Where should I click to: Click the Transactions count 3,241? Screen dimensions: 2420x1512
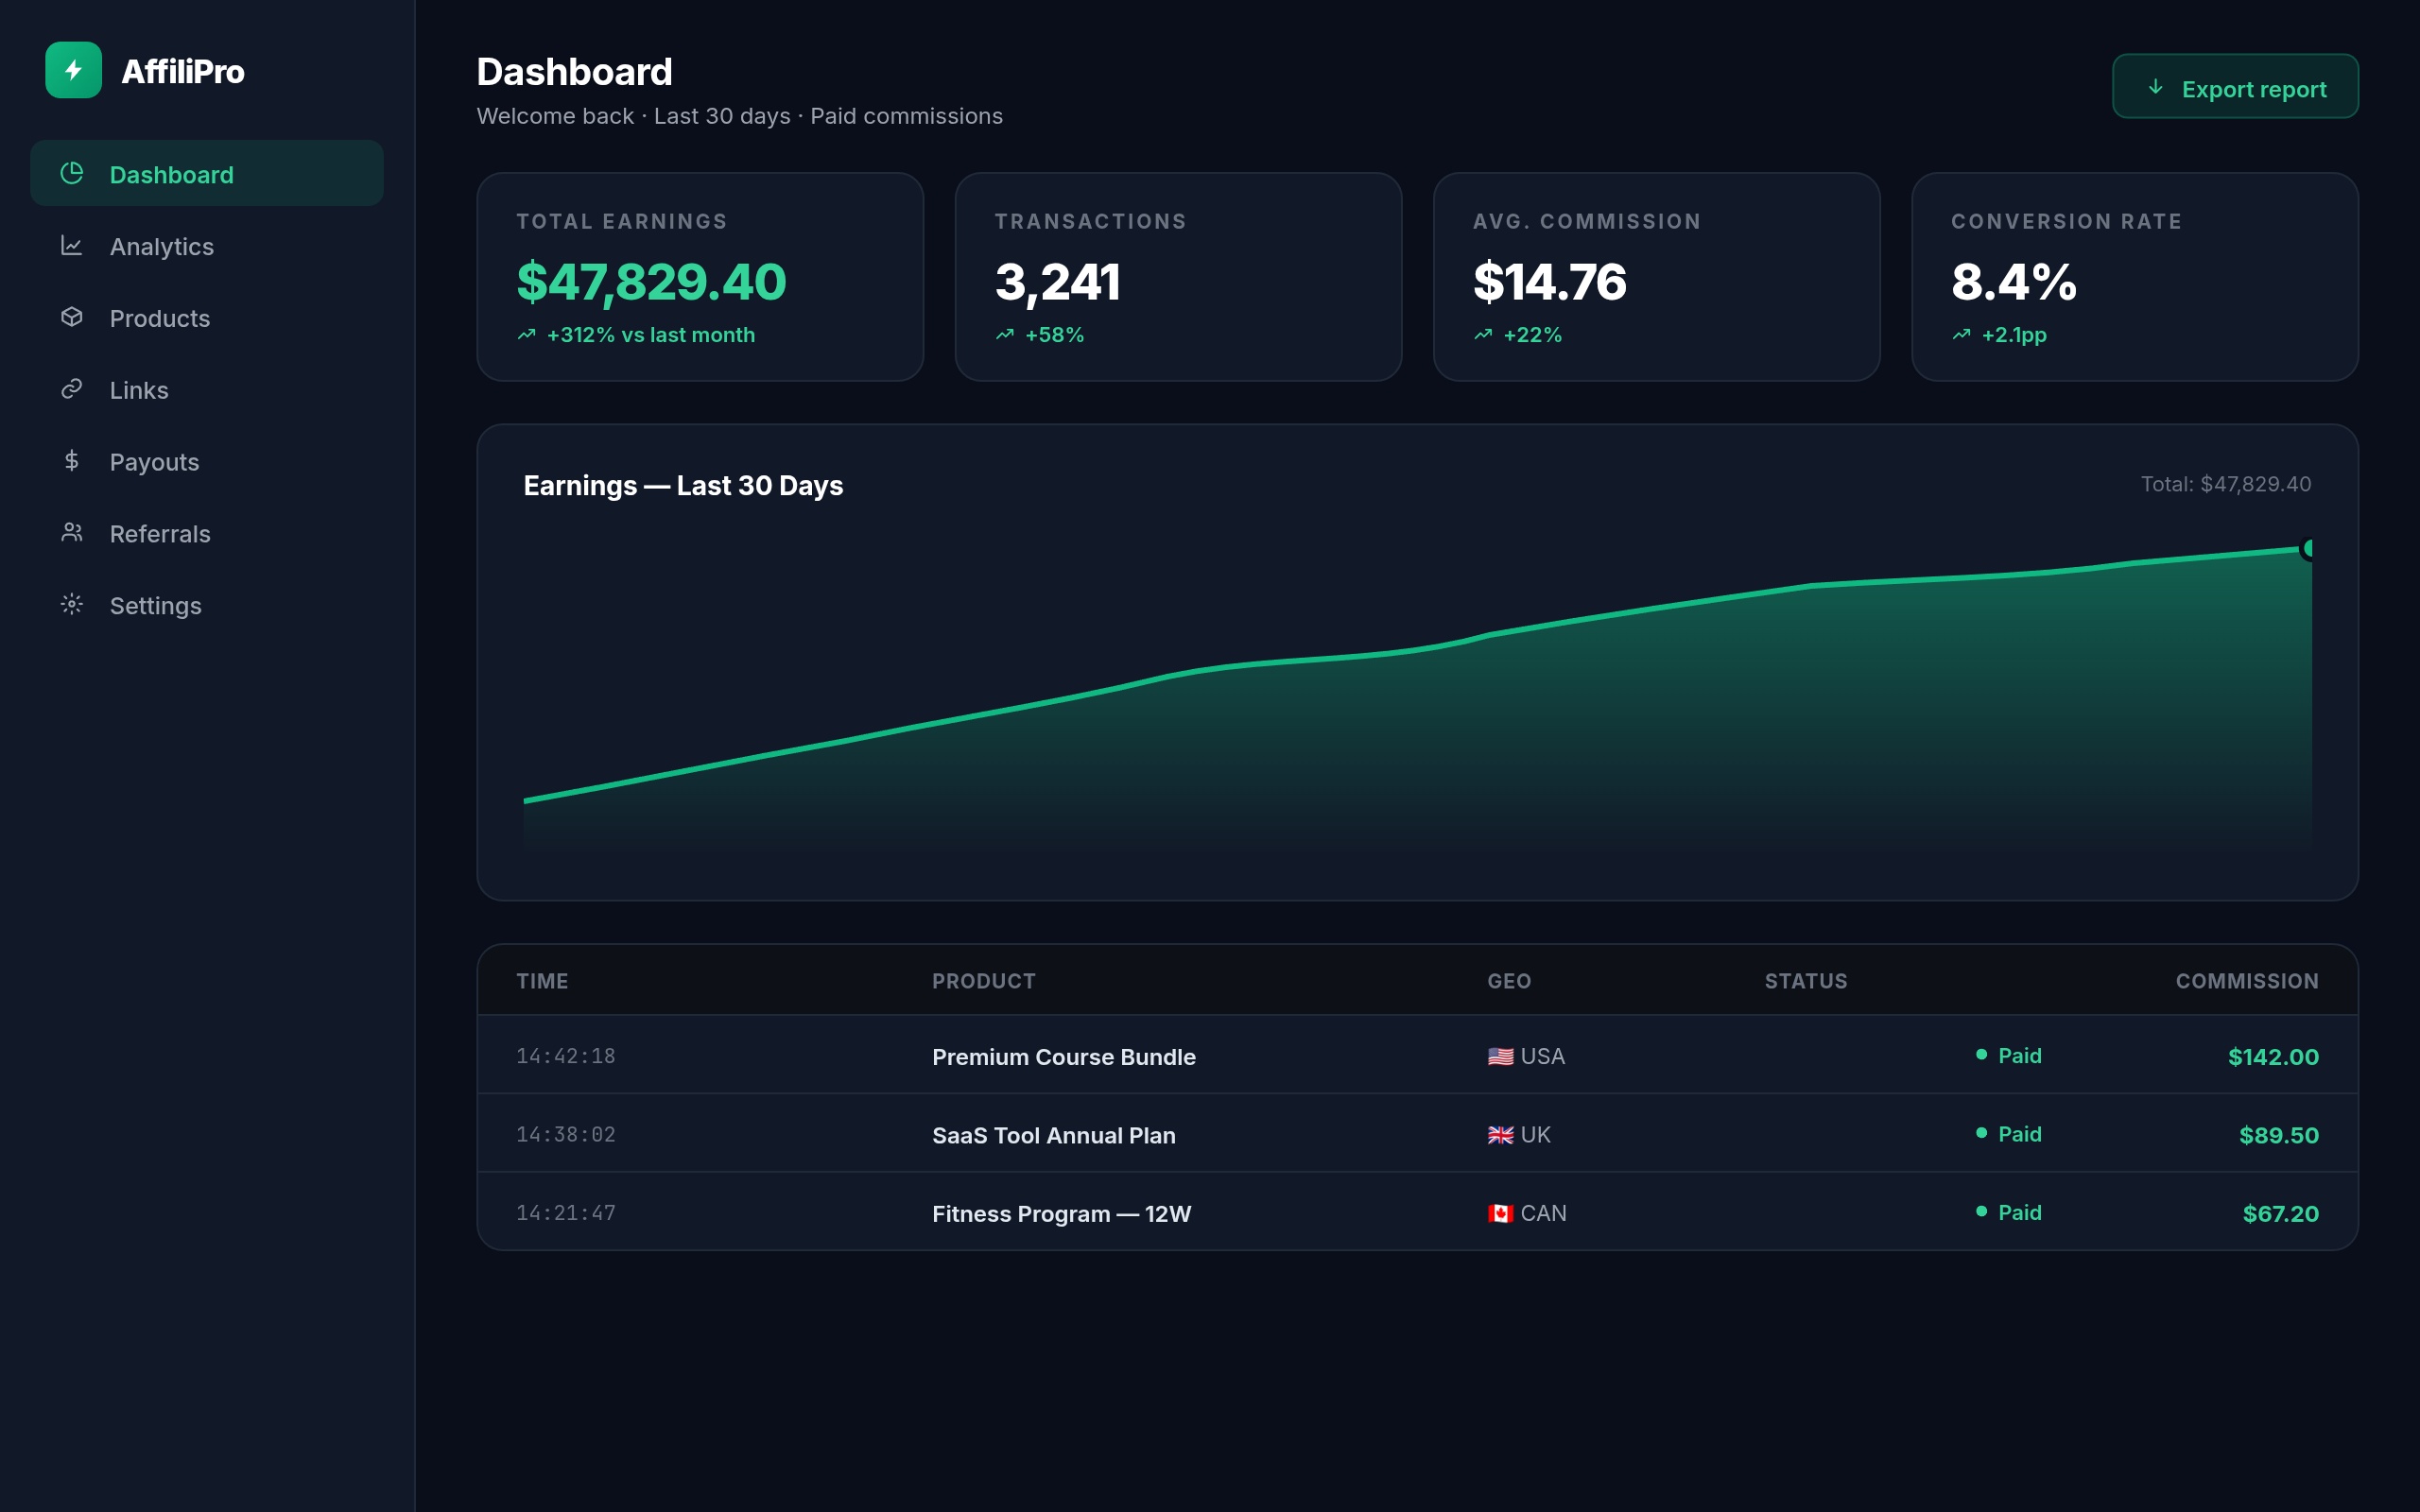(x=1057, y=281)
